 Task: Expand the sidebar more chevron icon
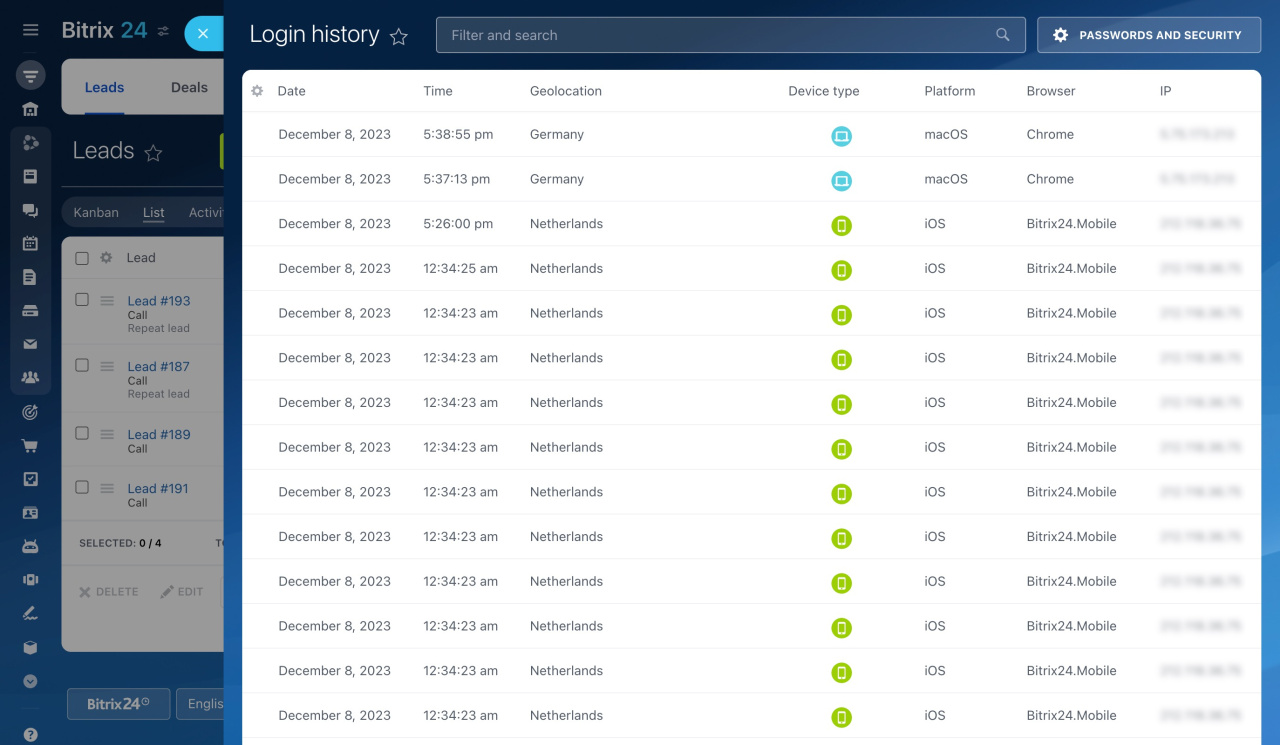pos(30,681)
